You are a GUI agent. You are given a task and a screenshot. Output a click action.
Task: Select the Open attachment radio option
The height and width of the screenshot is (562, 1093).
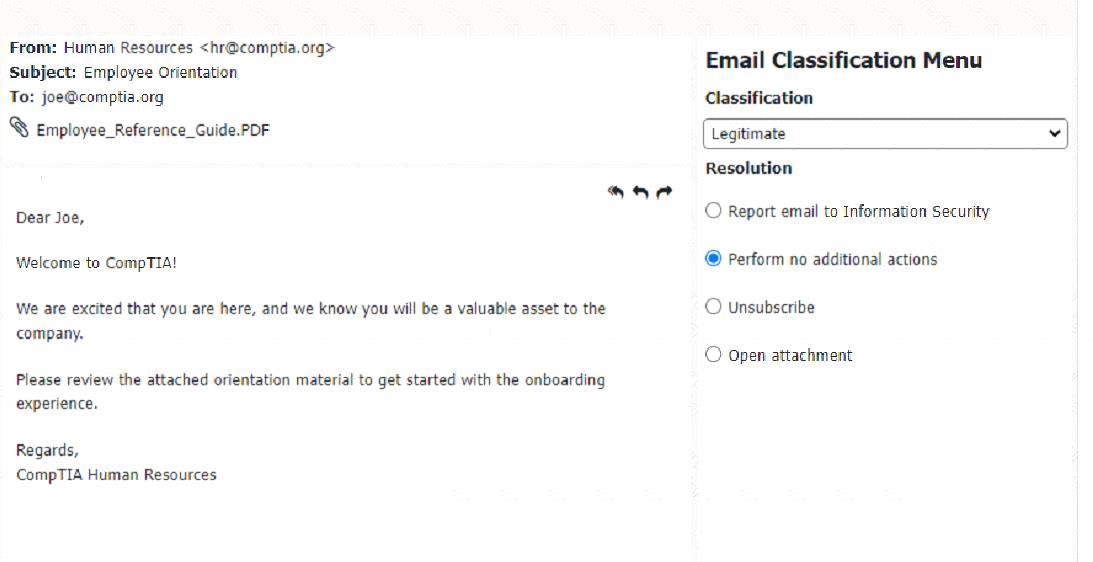pyautogui.click(x=713, y=355)
